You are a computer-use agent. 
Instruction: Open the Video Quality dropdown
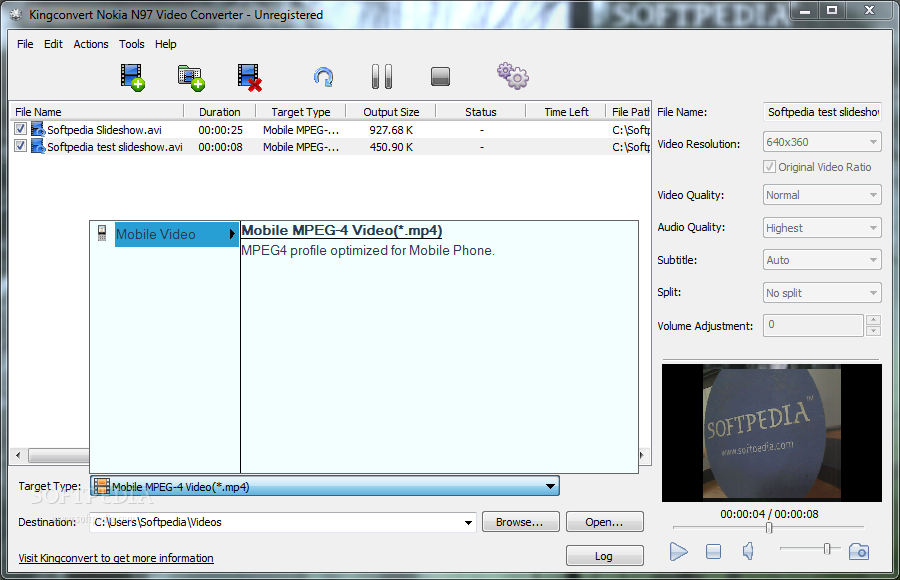pos(822,195)
